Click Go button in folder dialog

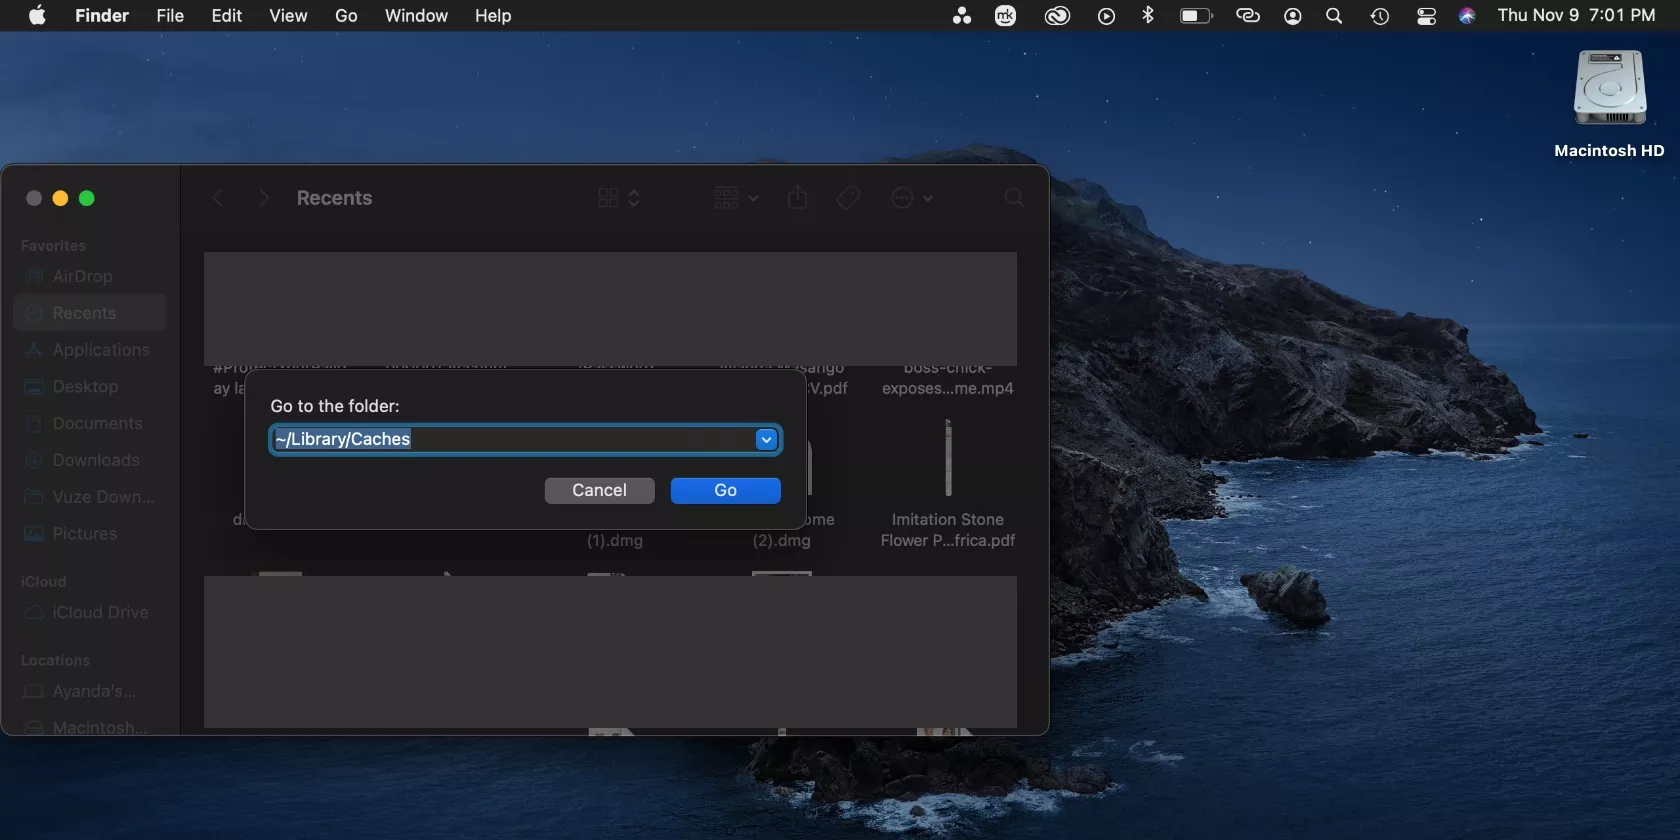pyautogui.click(x=725, y=490)
